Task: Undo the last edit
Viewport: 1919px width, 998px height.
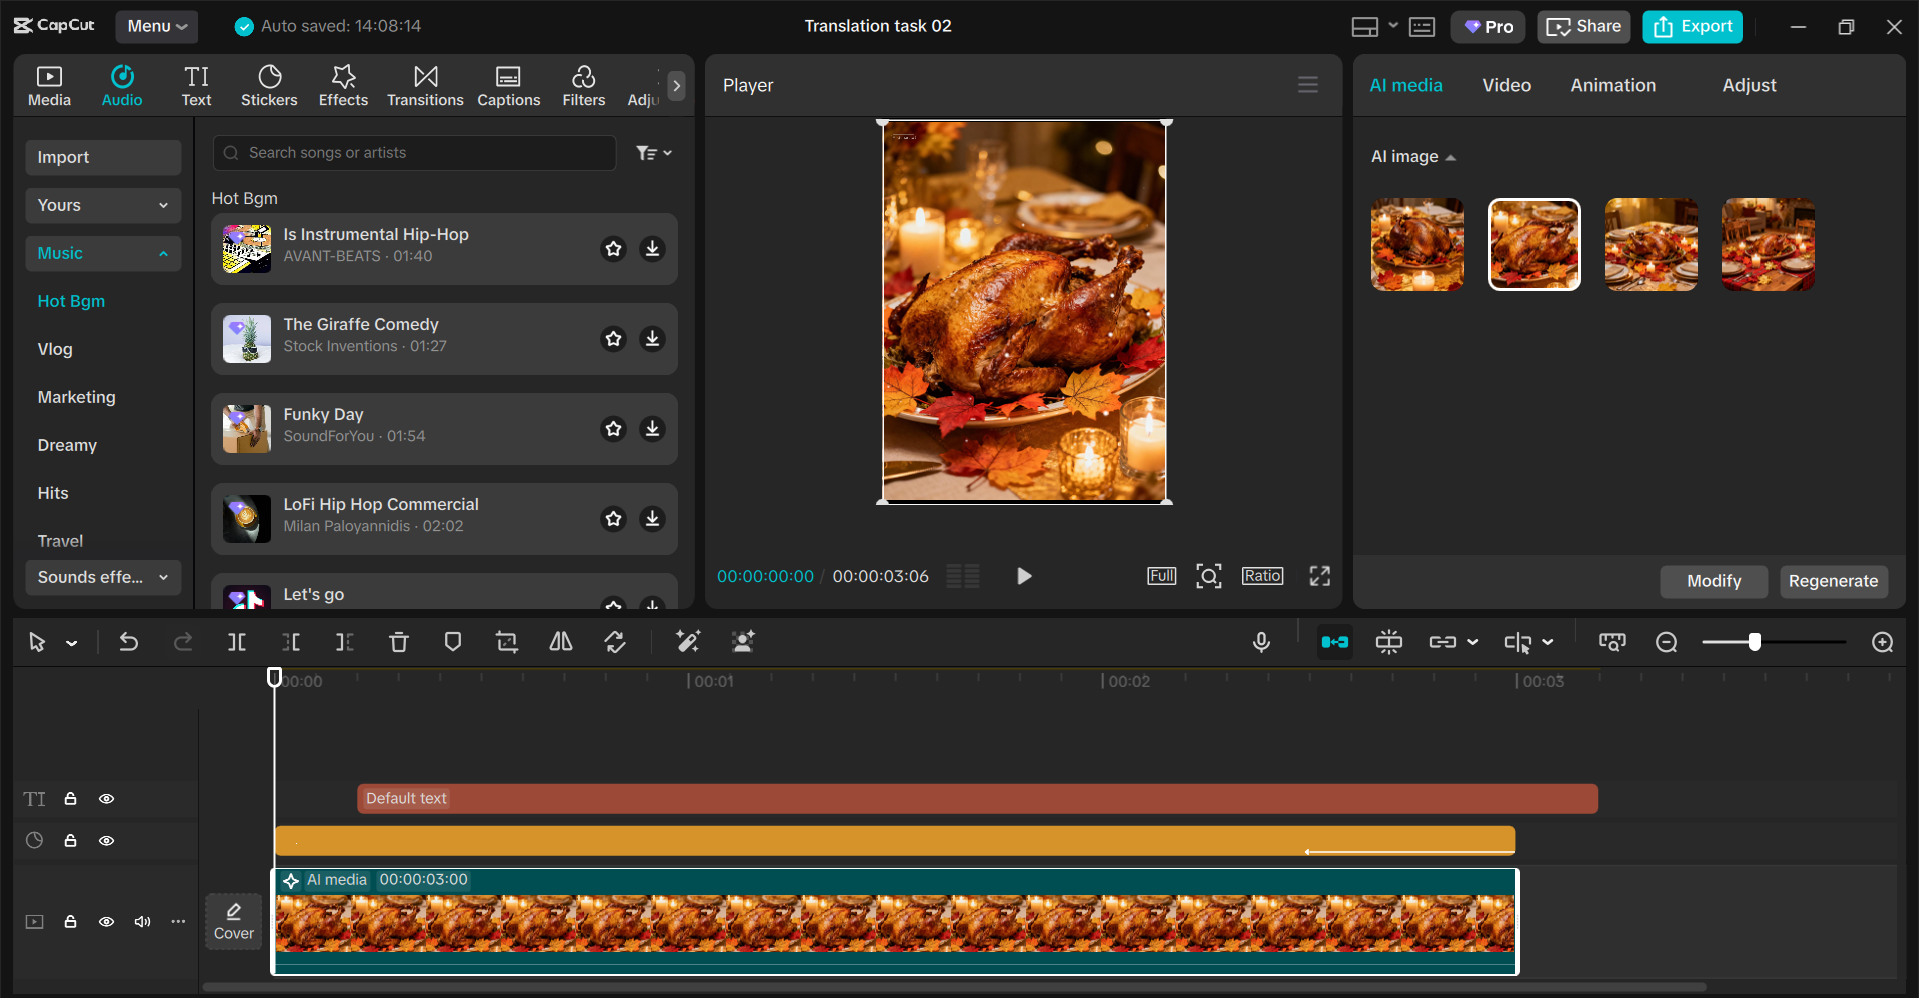Action: [129, 642]
